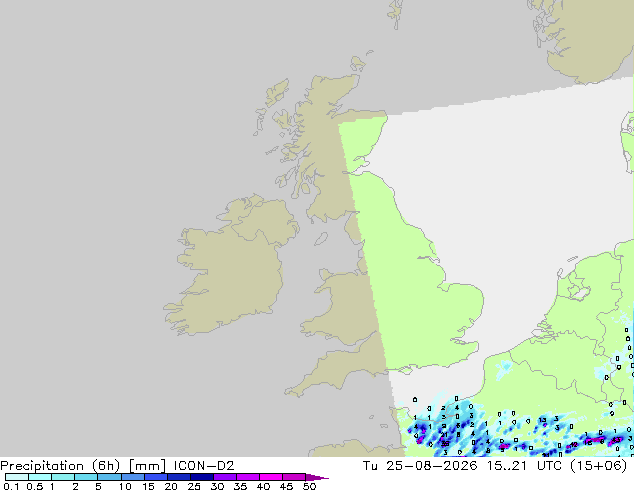This screenshot has height=490, width=634.
Task: Click the '20' legend scale label
Action: click(x=171, y=486)
